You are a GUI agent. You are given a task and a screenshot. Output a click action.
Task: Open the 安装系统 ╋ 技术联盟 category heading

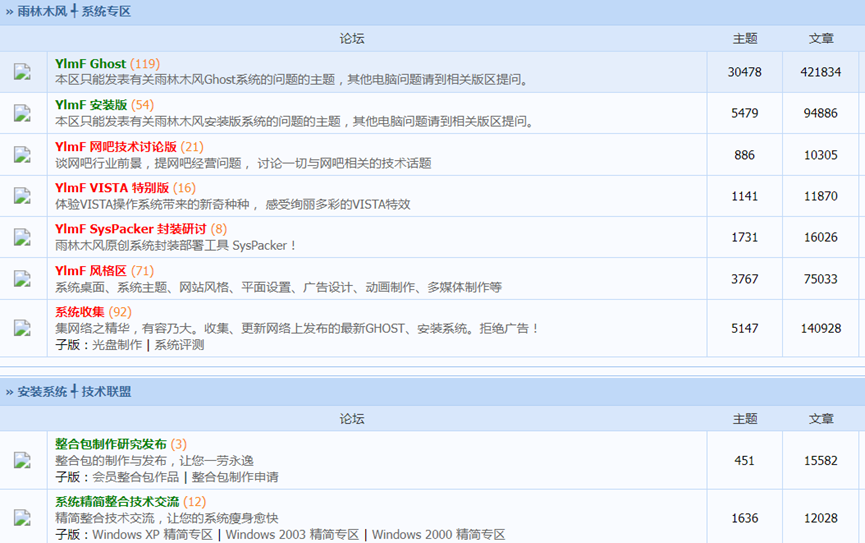click(x=74, y=392)
